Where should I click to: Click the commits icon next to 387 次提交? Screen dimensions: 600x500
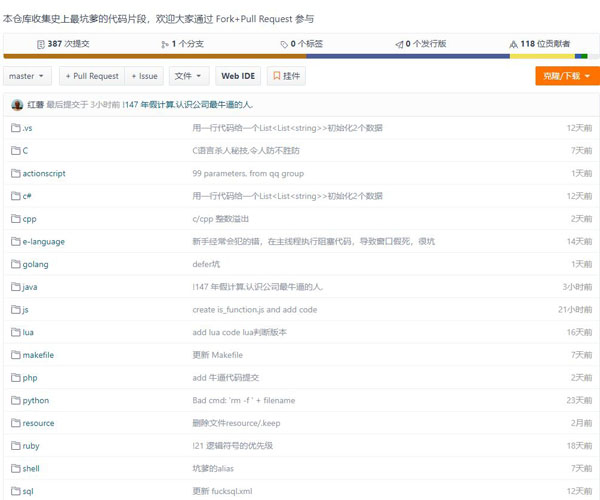coord(41,44)
